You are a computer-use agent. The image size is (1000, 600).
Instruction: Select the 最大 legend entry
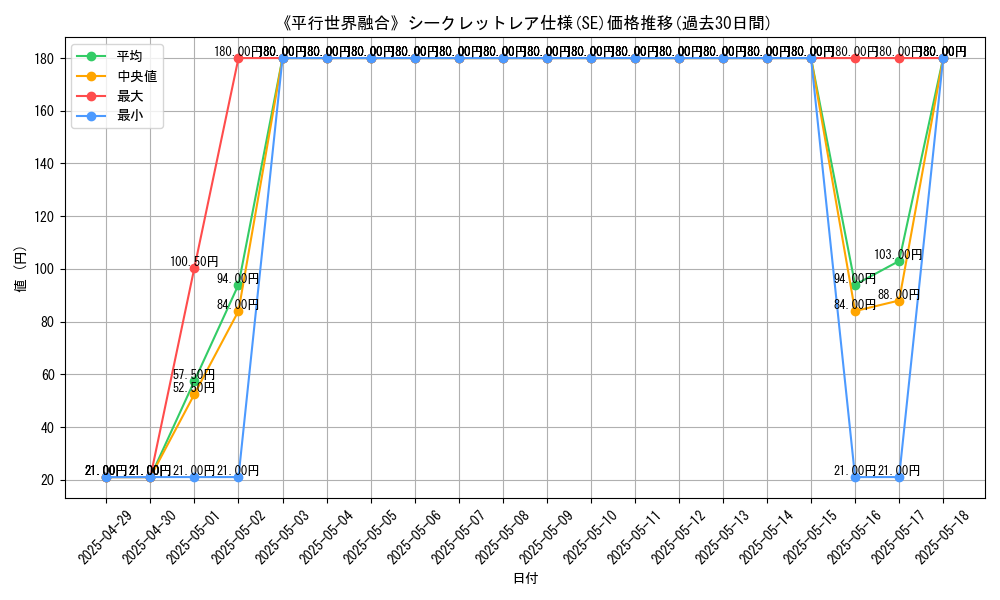point(117,96)
